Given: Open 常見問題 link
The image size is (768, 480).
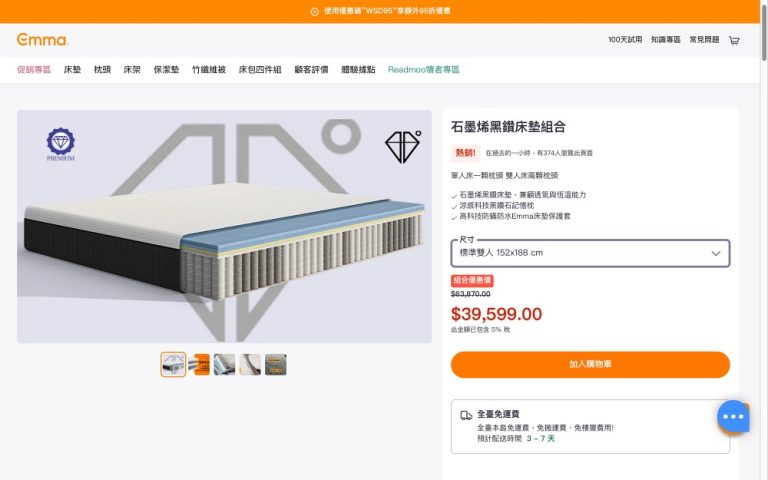Looking at the screenshot, I should 704,40.
